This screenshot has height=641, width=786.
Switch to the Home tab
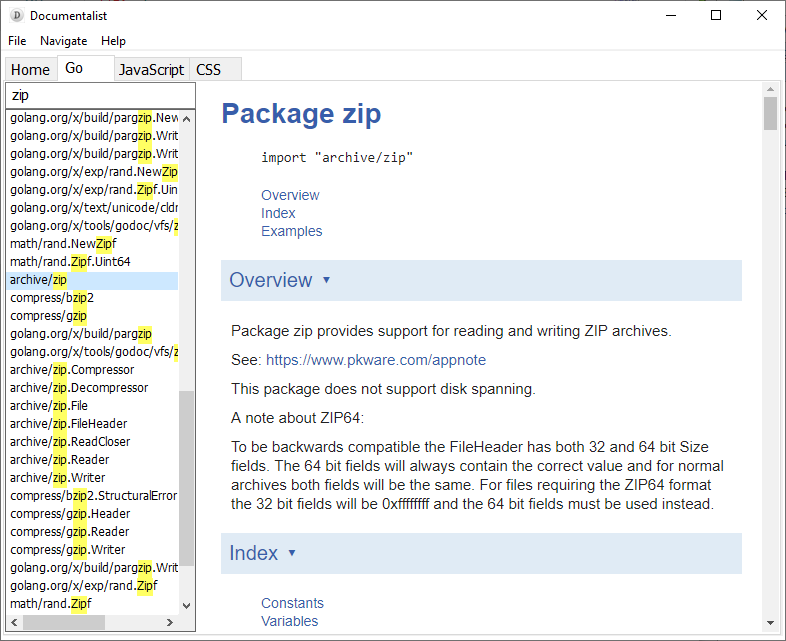click(30, 69)
